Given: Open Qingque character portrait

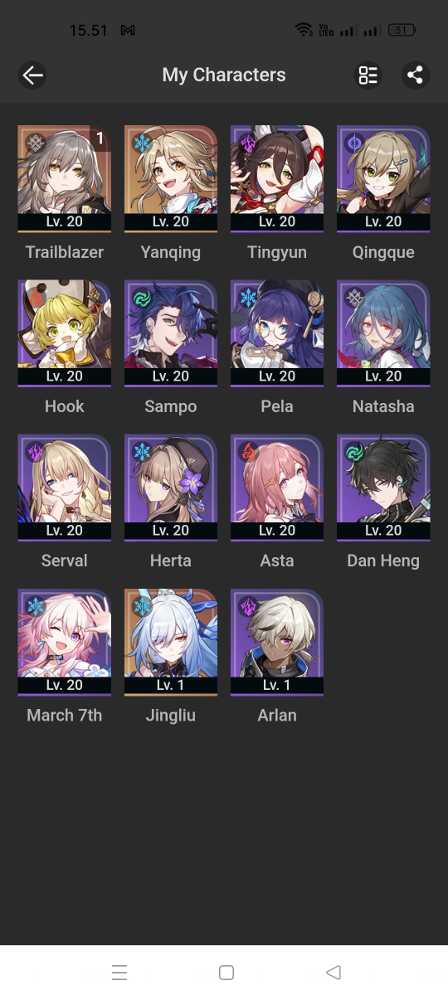Looking at the screenshot, I should click(x=384, y=178).
